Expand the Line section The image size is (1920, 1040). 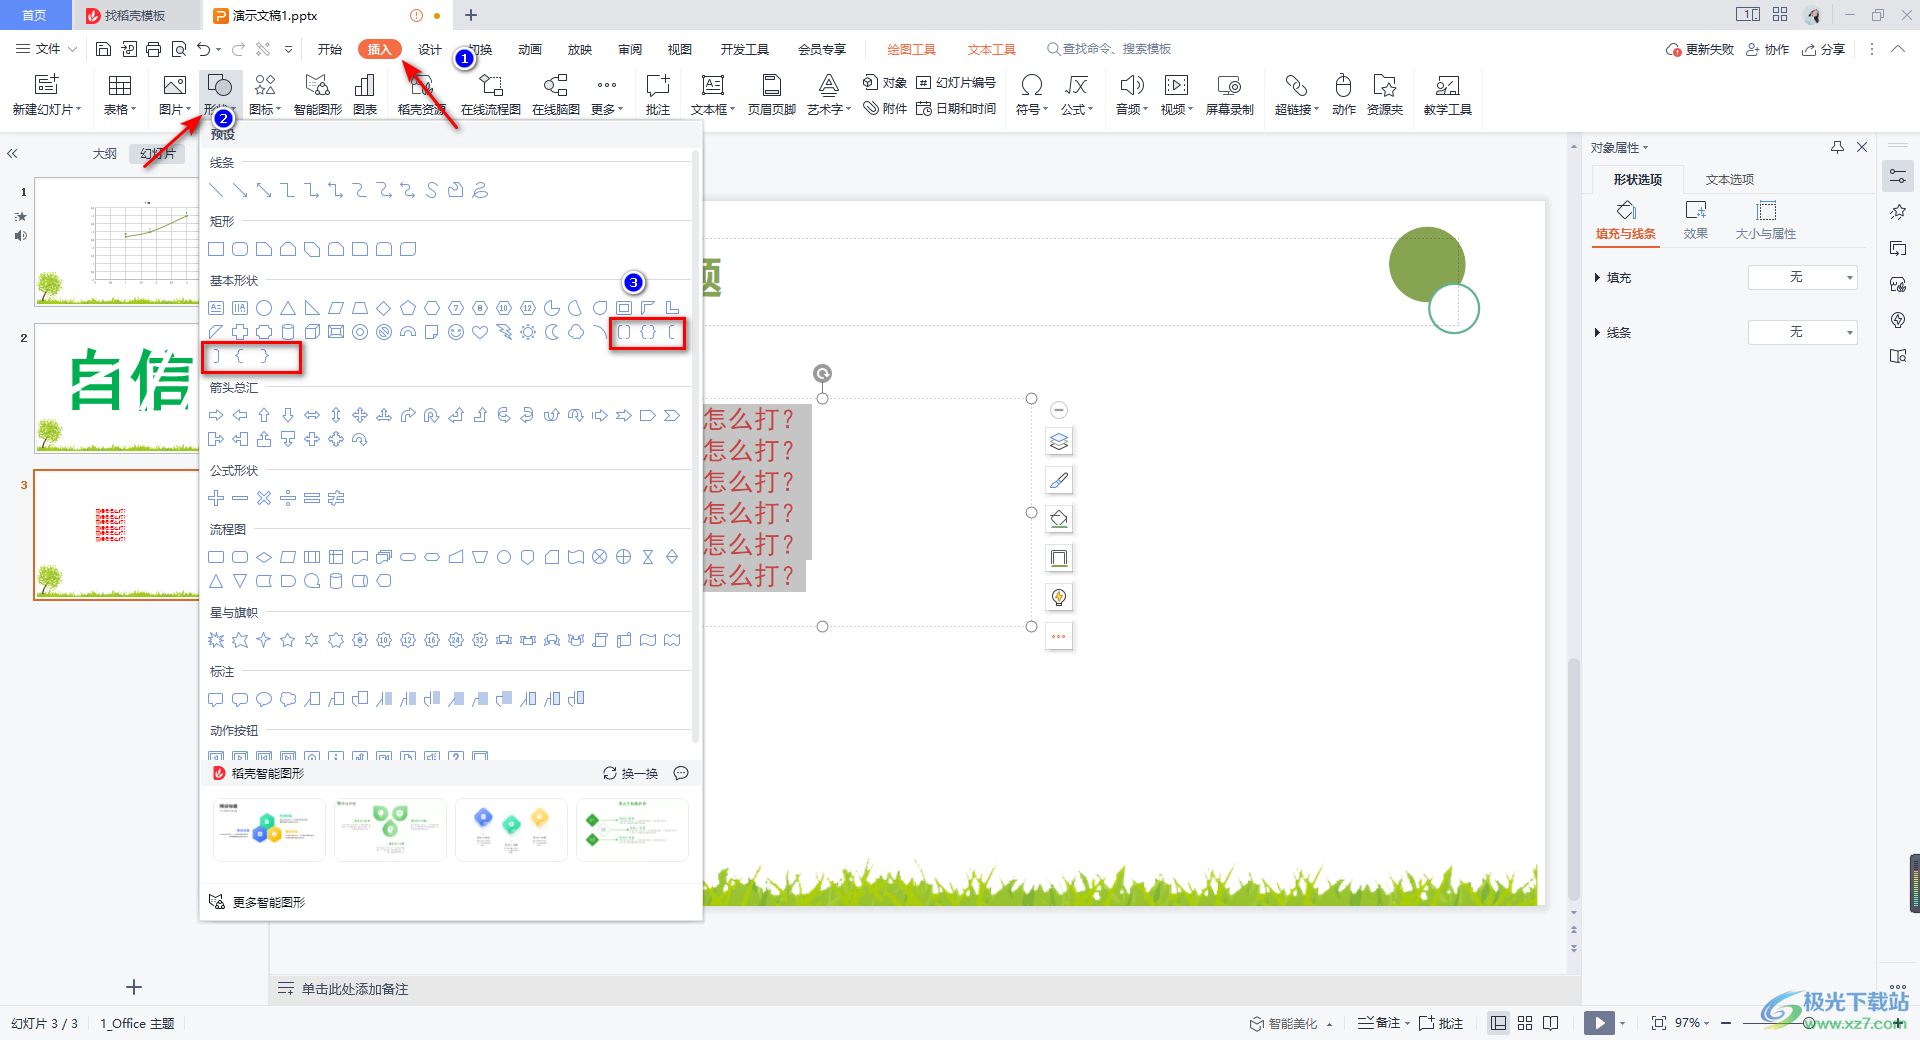click(x=1597, y=333)
